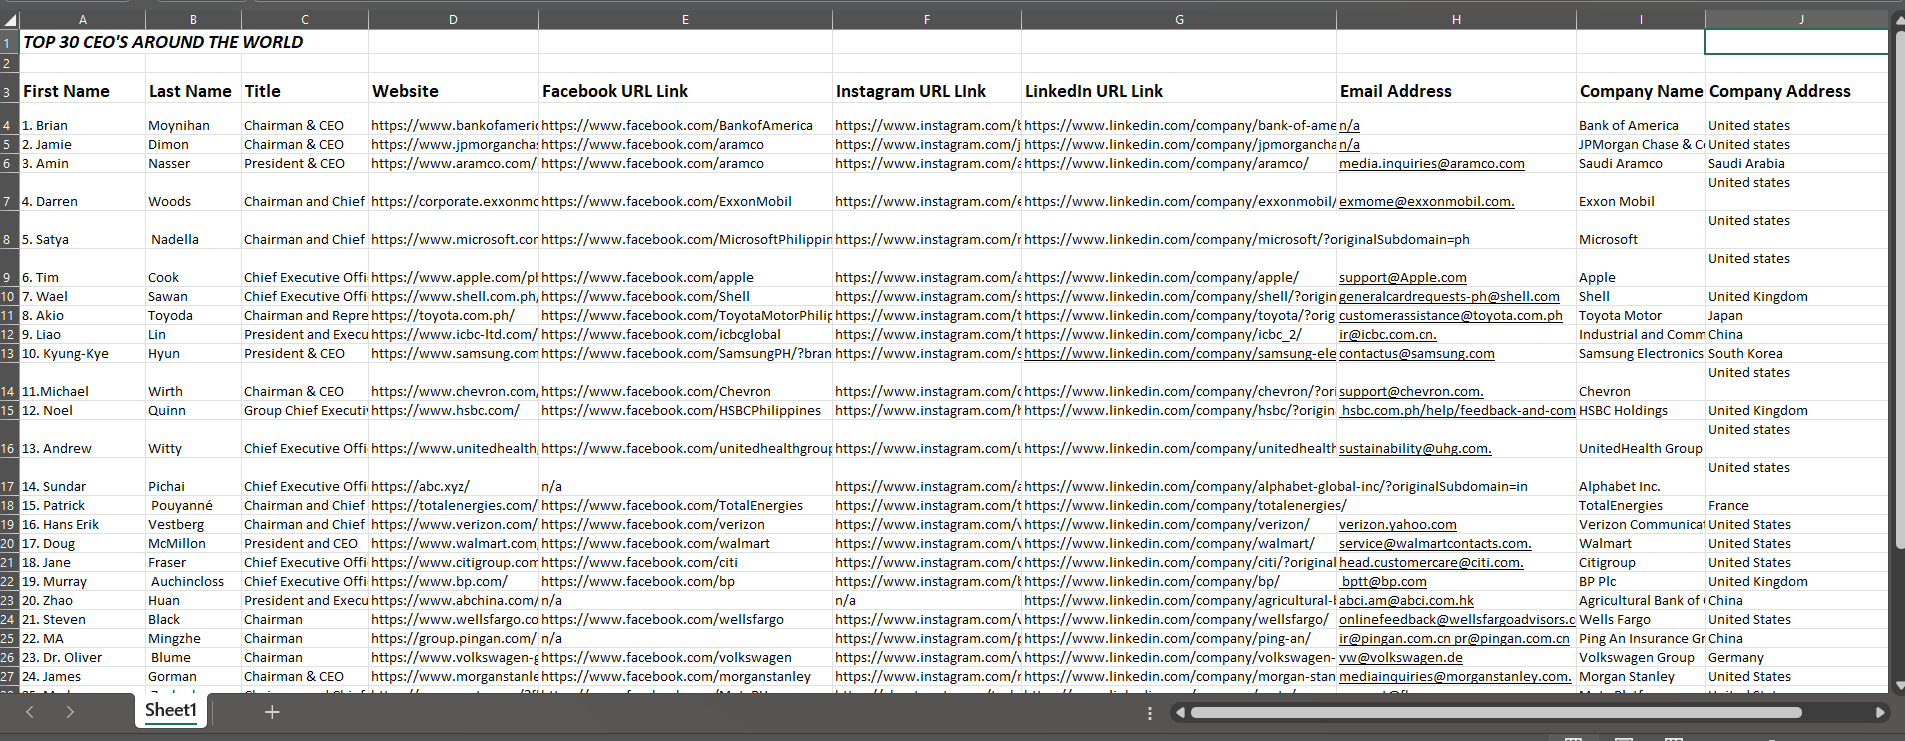
Task: Select the cell 'Saudi Arabia'
Action: pos(1797,163)
